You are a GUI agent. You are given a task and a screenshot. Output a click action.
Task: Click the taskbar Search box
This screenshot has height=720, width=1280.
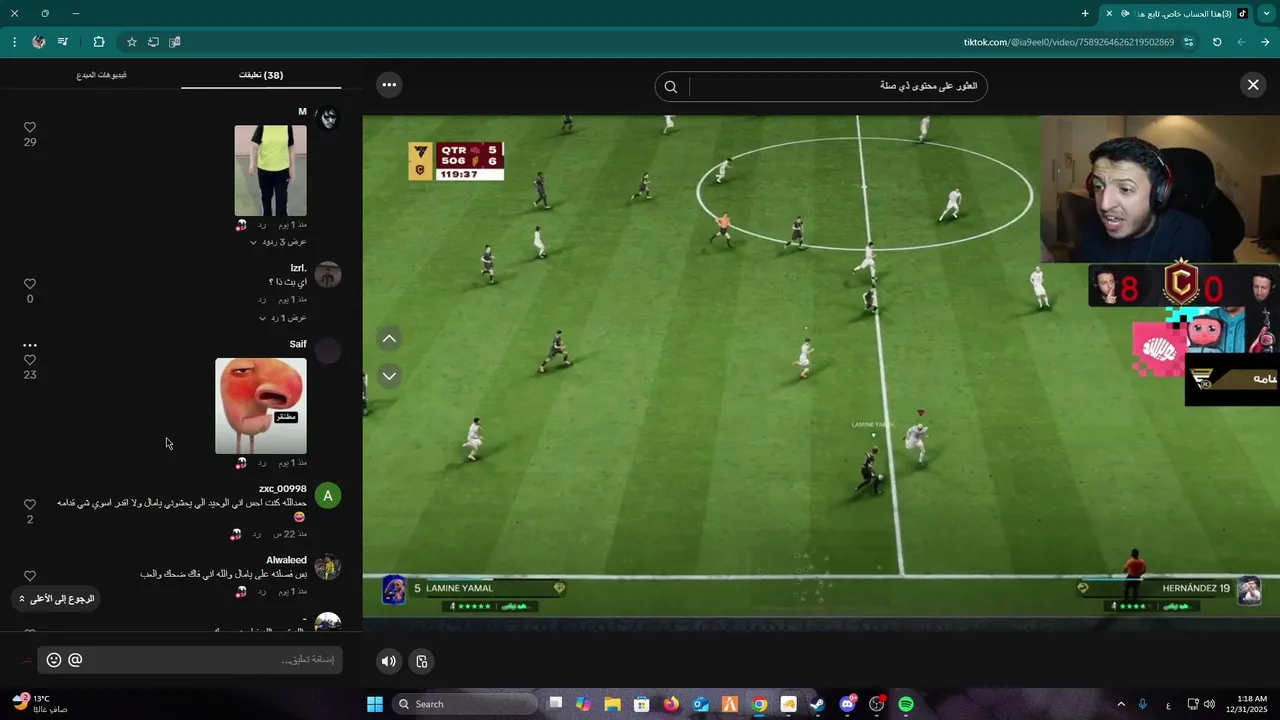point(464,704)
